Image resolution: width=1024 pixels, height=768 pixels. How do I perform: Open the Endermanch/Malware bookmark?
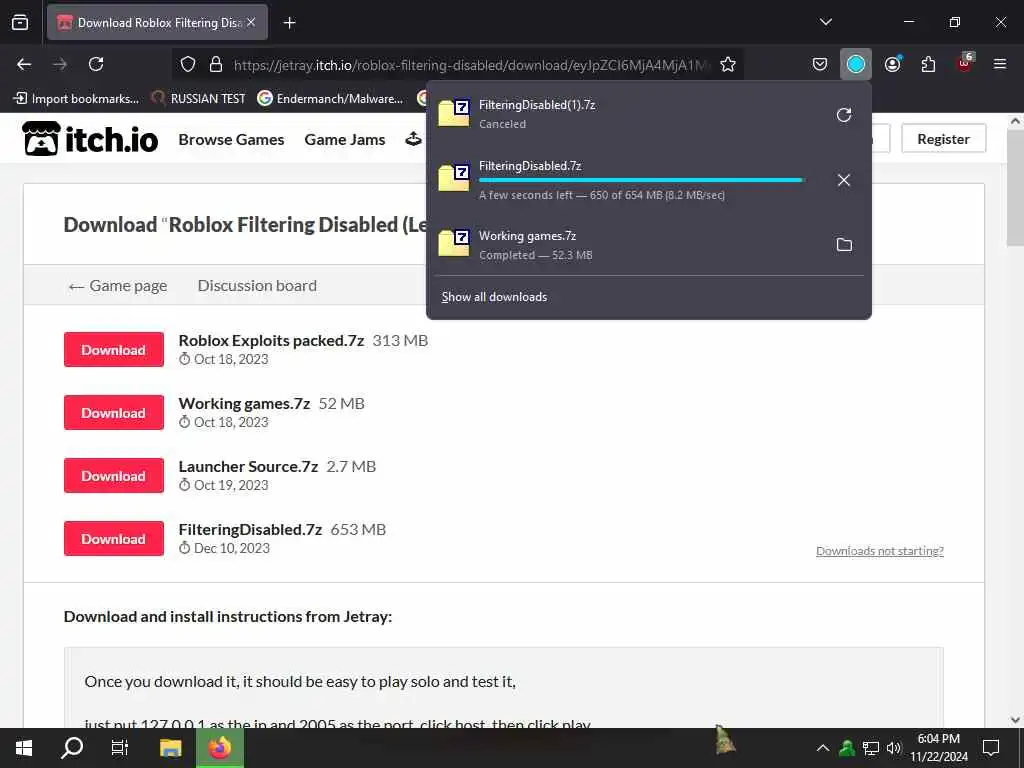pos(330,99)
